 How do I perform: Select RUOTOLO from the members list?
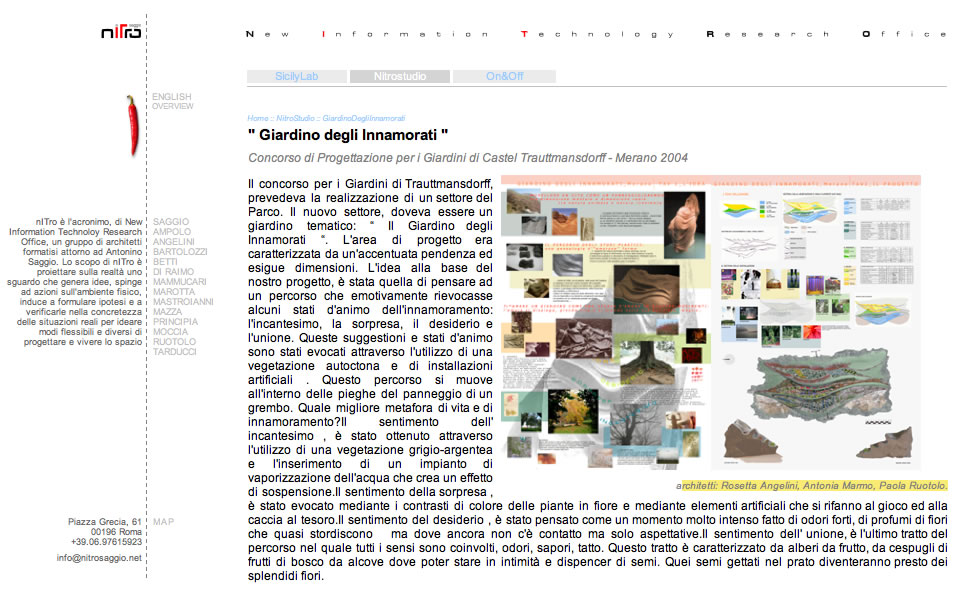pyautogui.click(x=175, y=342)
